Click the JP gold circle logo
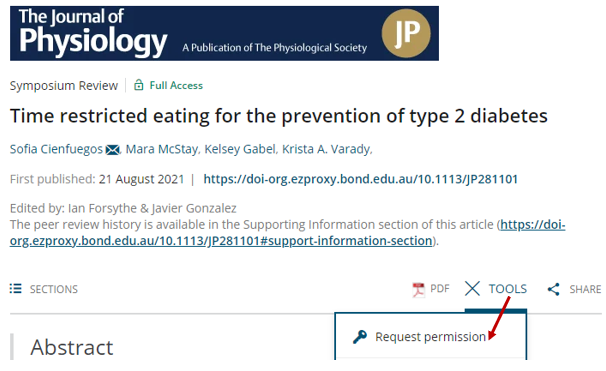 (x=406, y=33)
